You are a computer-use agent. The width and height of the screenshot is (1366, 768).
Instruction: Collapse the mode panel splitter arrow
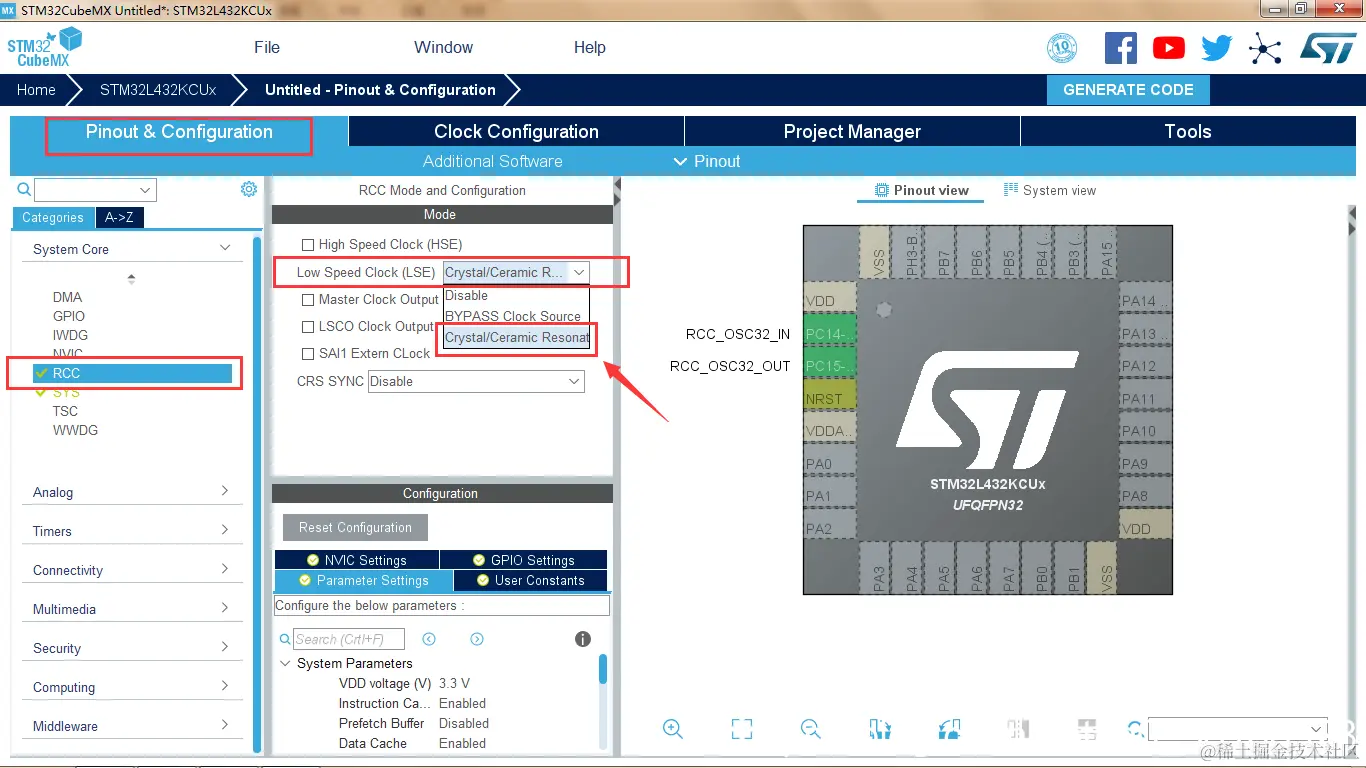click(617, 185)
